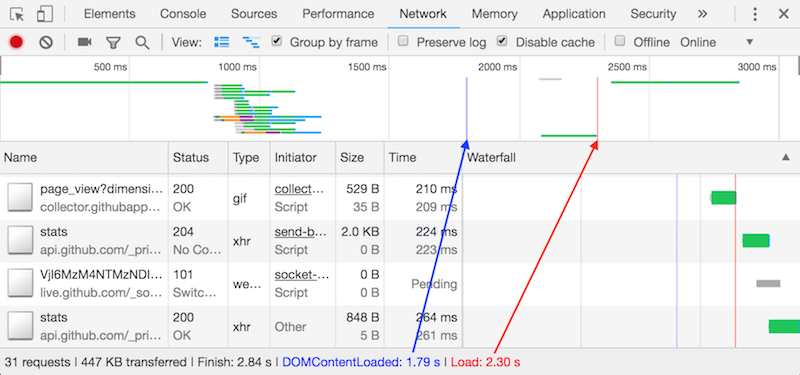Click Finish: 2.84 s status text
The height and width of the screenshot is (375, 800).
pos(234,362)
